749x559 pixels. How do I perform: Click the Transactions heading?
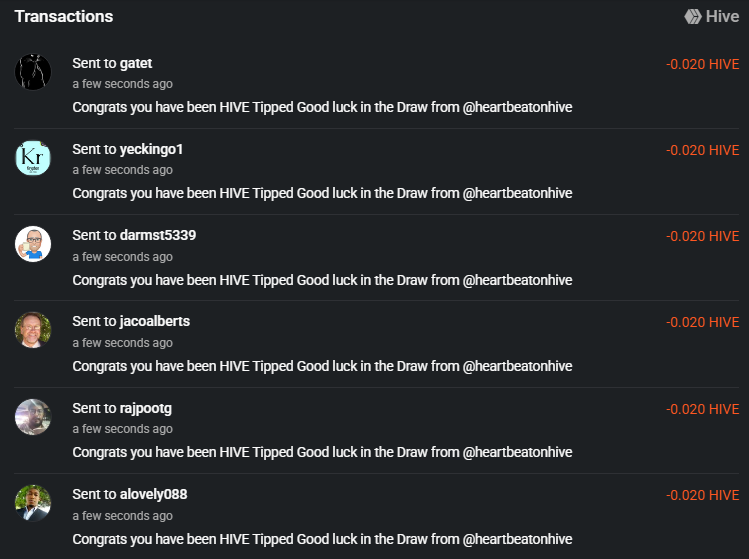point(64,17)
